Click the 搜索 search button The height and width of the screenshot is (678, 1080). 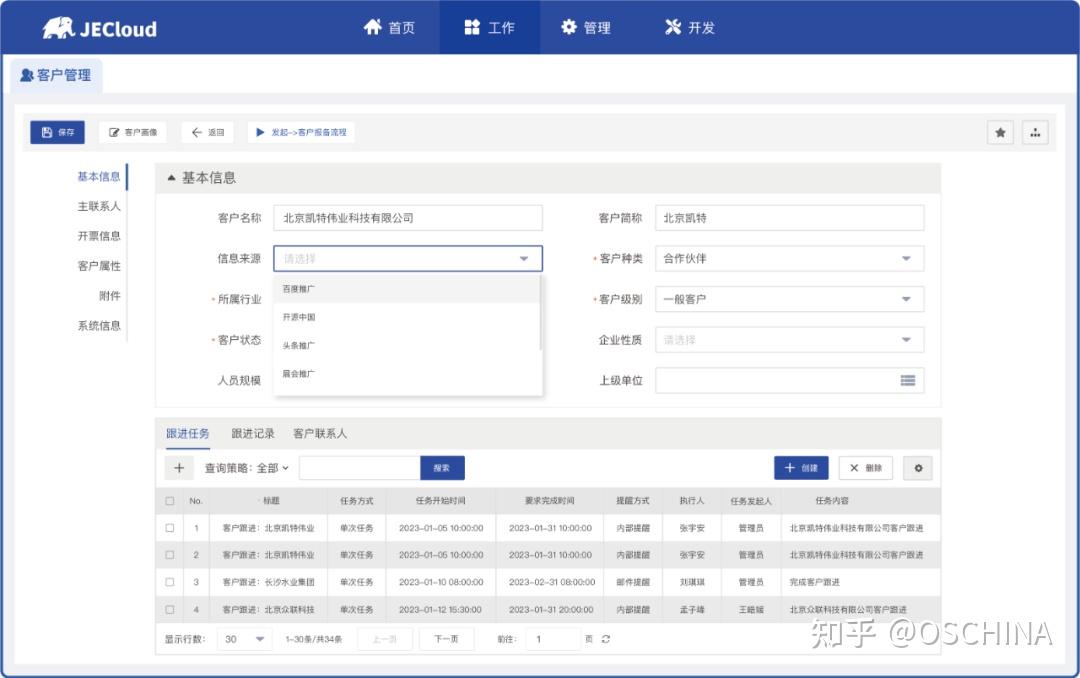point(443,467)
